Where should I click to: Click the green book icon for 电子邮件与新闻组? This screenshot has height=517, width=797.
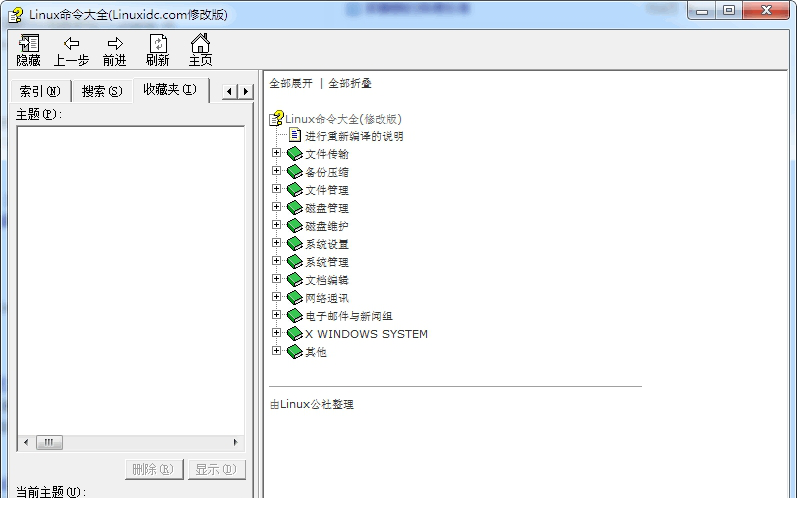click(295, 315)
